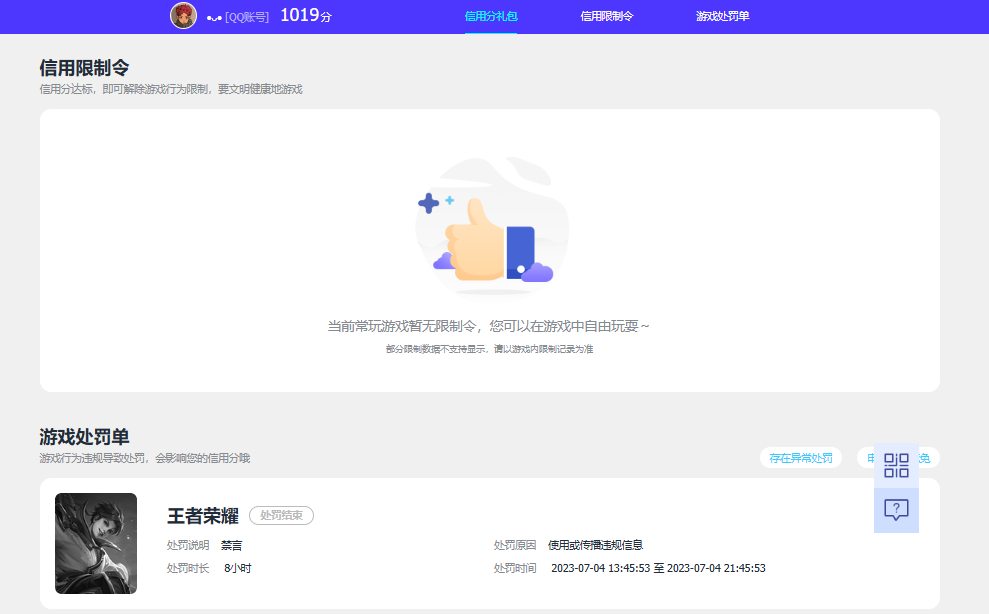Open the help chat question icon
The height and width of the screenshot is (614, 989).
[896, 510]
